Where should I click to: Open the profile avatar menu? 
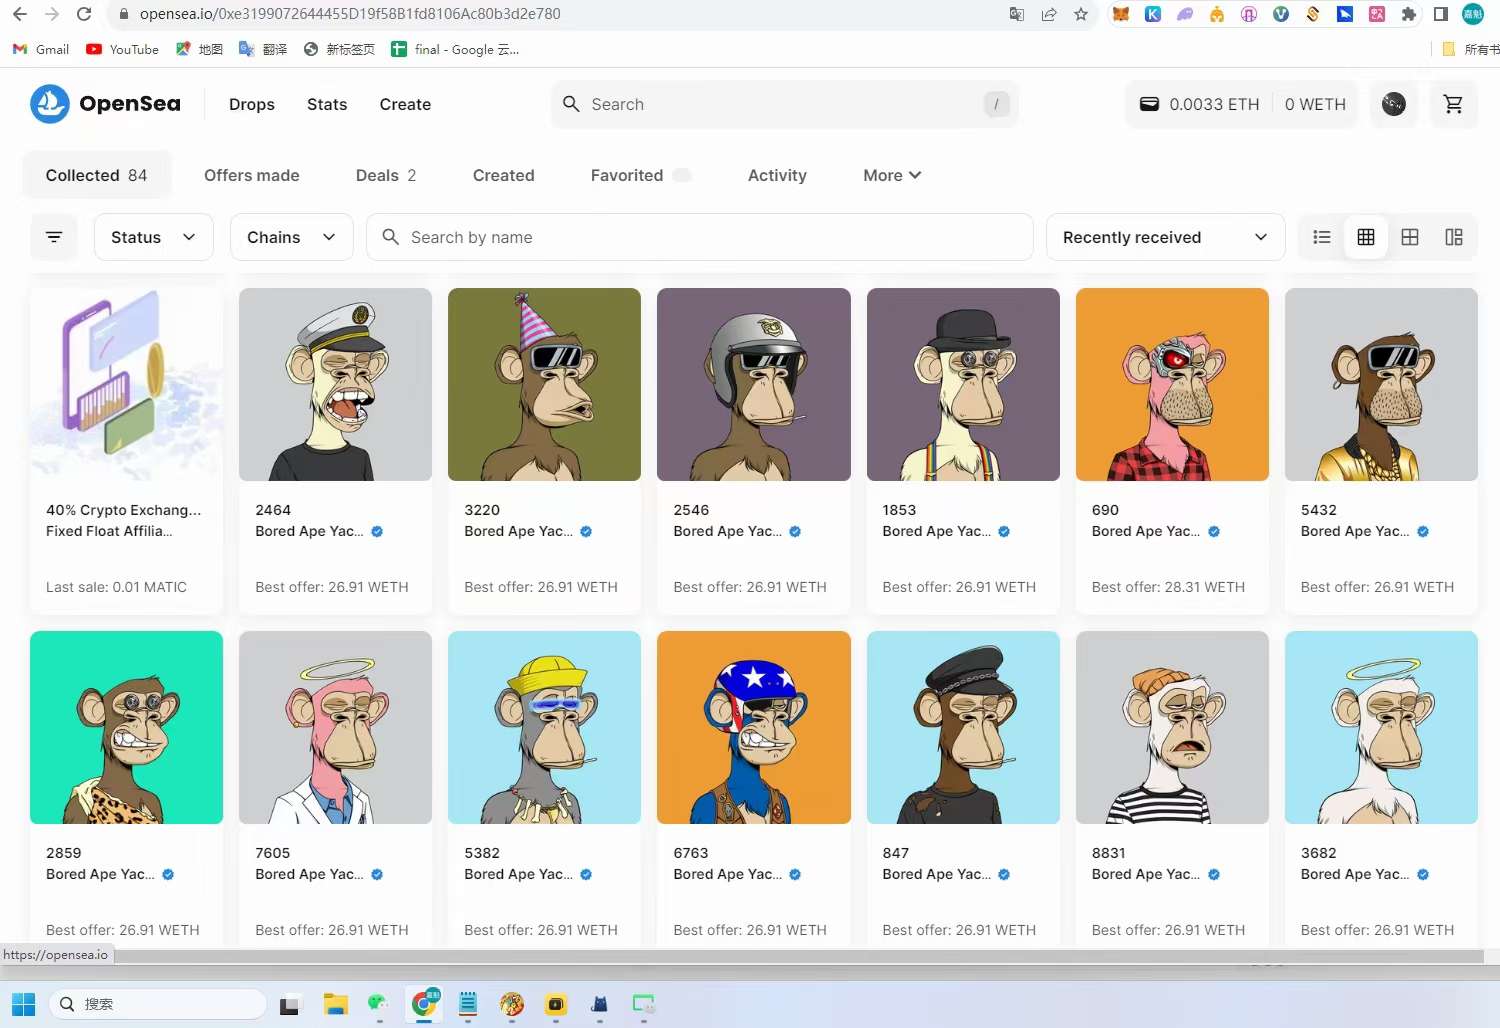(1393, 104)
